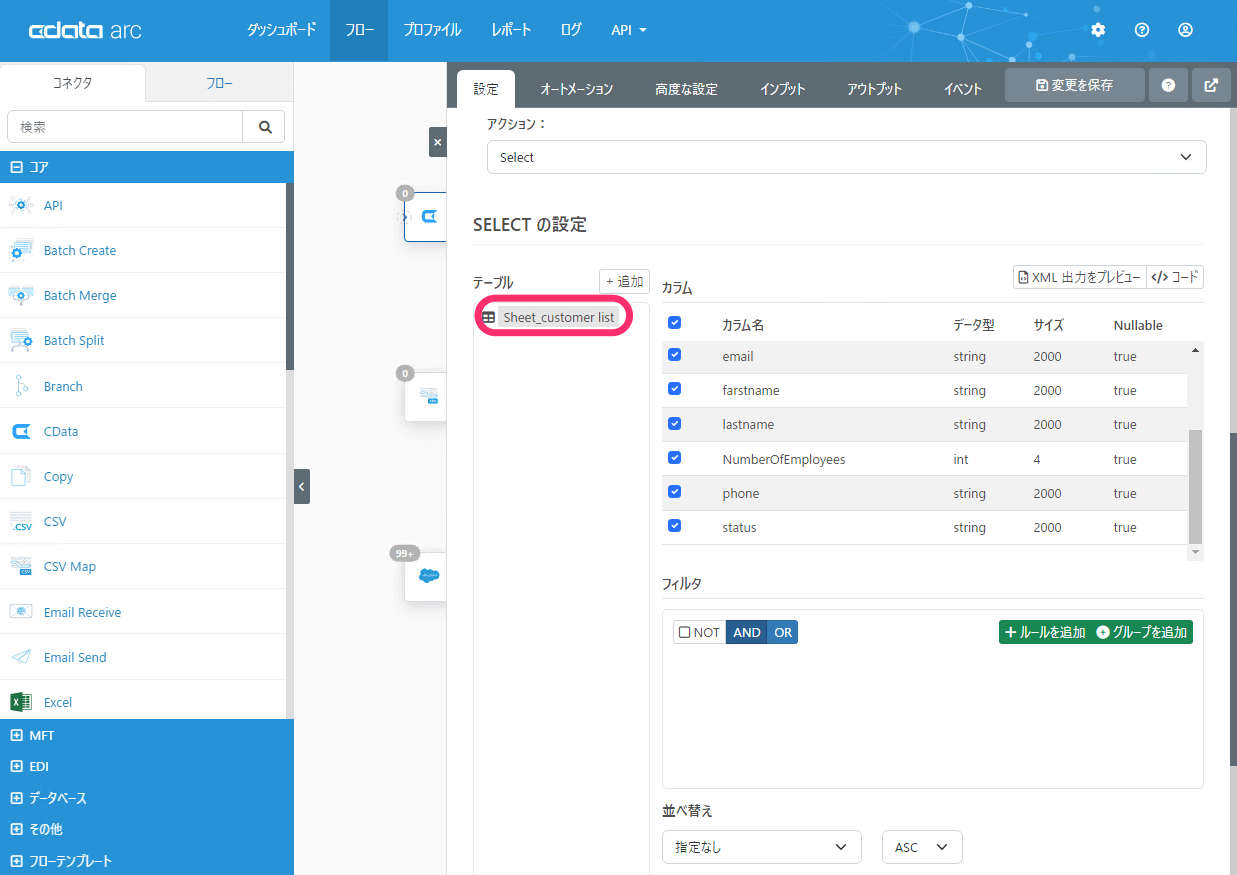This screenshot has width=1237, height=875.
Task: Close the settings panel with X
Action: tap(437, 142)
